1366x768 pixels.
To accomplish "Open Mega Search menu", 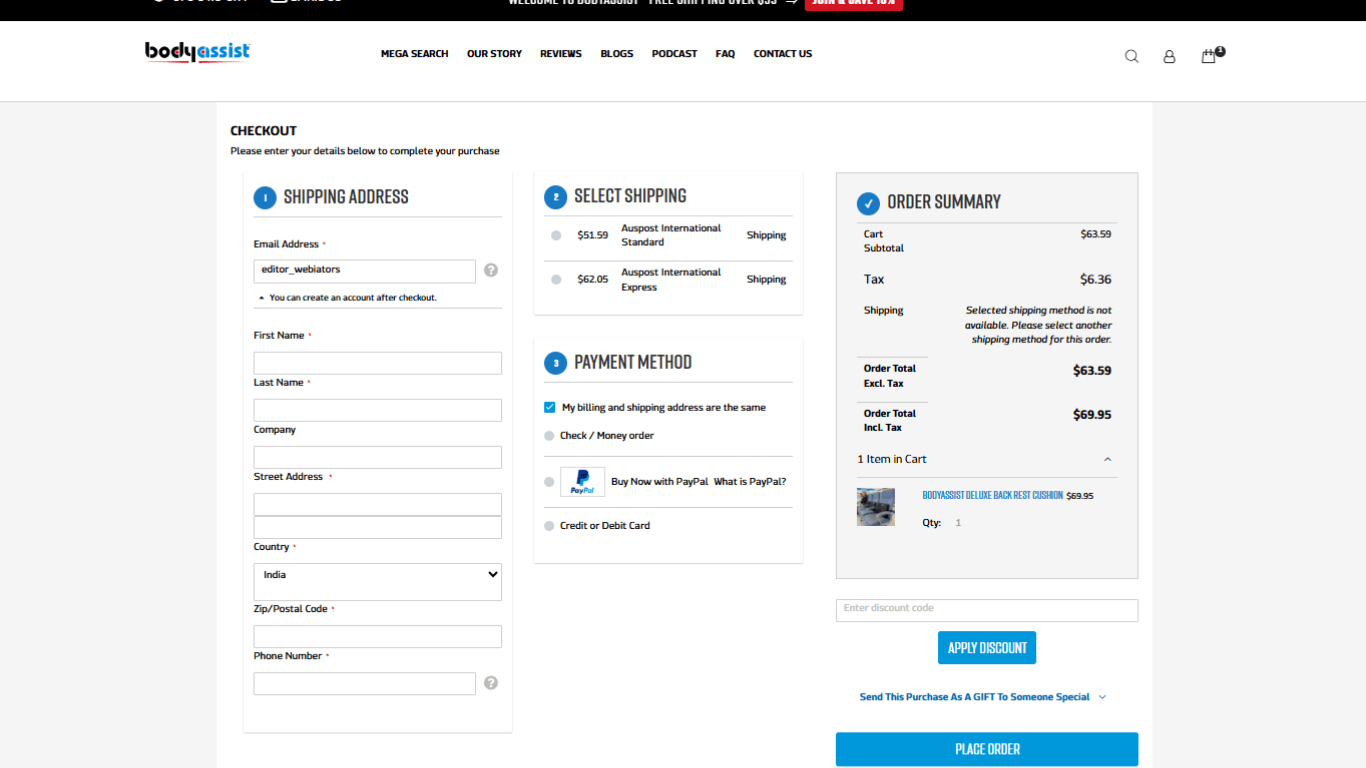I will [414, 54].
